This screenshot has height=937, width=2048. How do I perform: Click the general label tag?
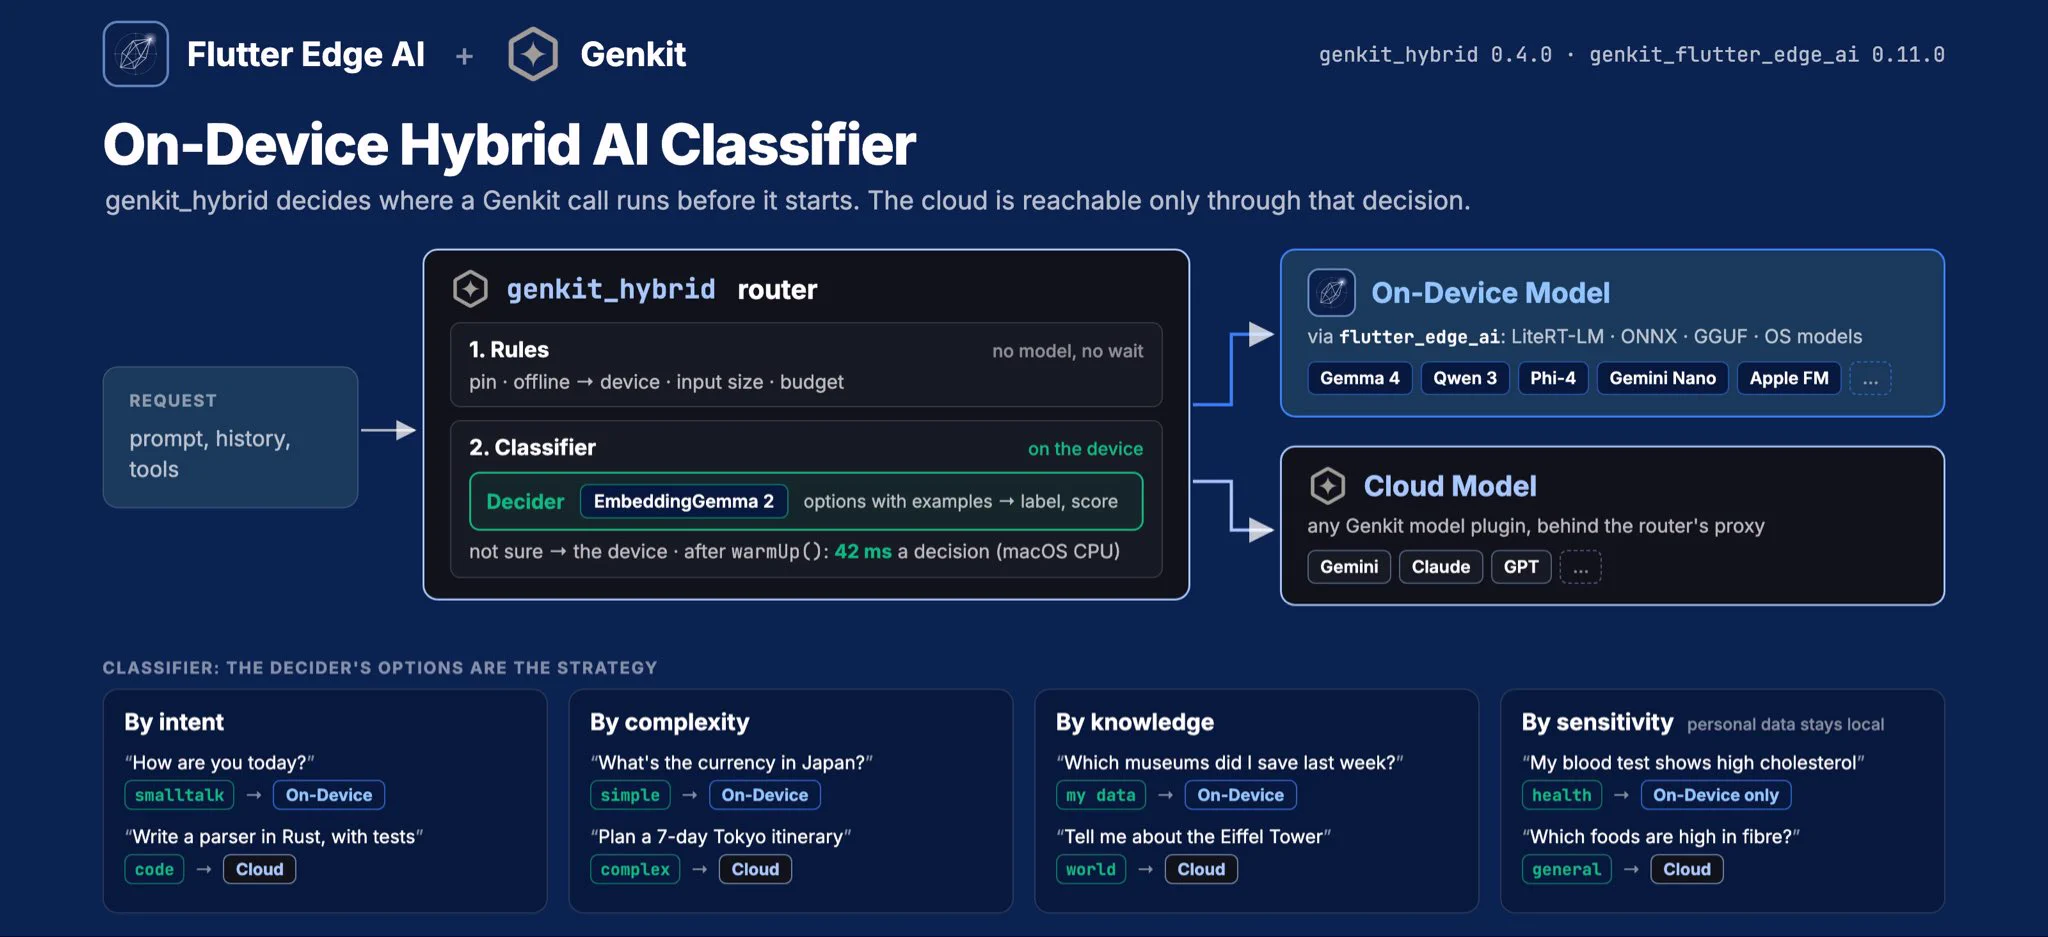(1567, 869)
